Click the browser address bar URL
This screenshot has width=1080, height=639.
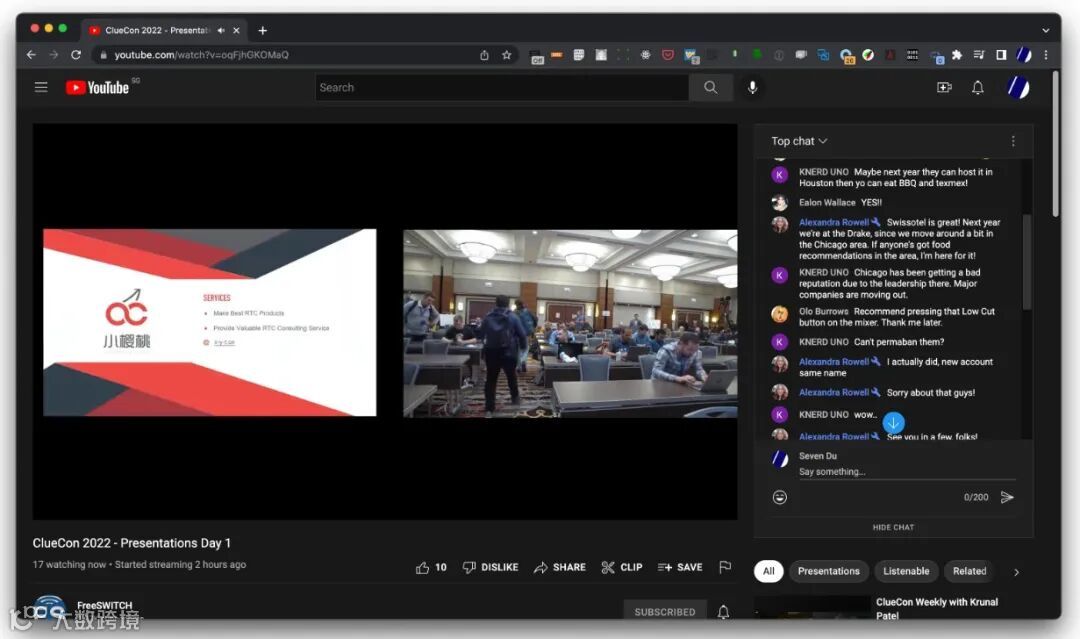point(201,55)
